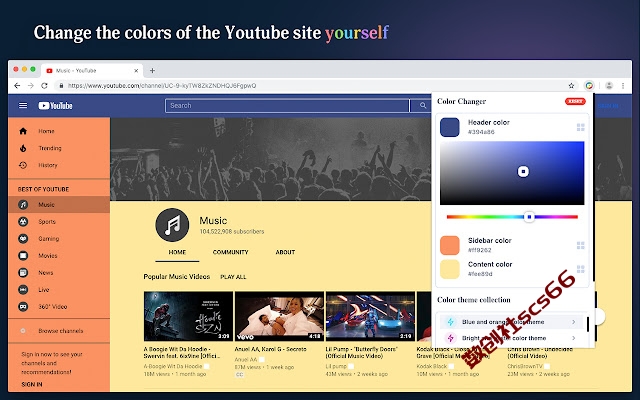Viewport: 640px width, 400px height.
Task: Click the News icon in sidebar
Action: [x=23, y=273]
